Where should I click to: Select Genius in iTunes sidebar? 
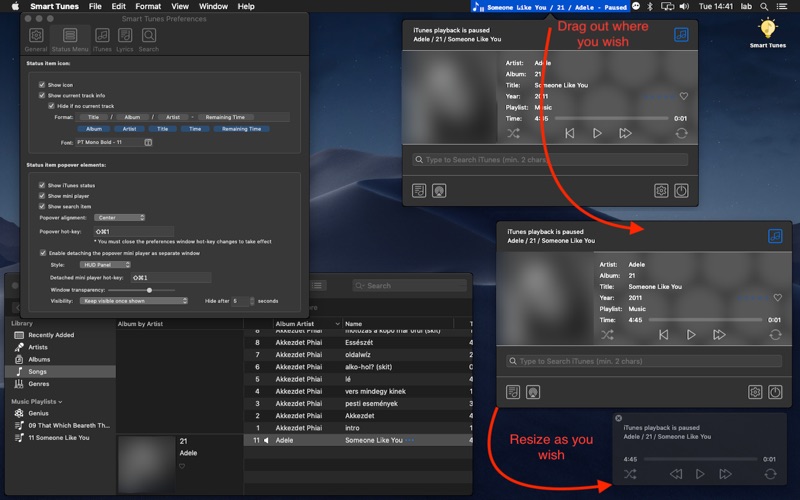tap(38, 413)
